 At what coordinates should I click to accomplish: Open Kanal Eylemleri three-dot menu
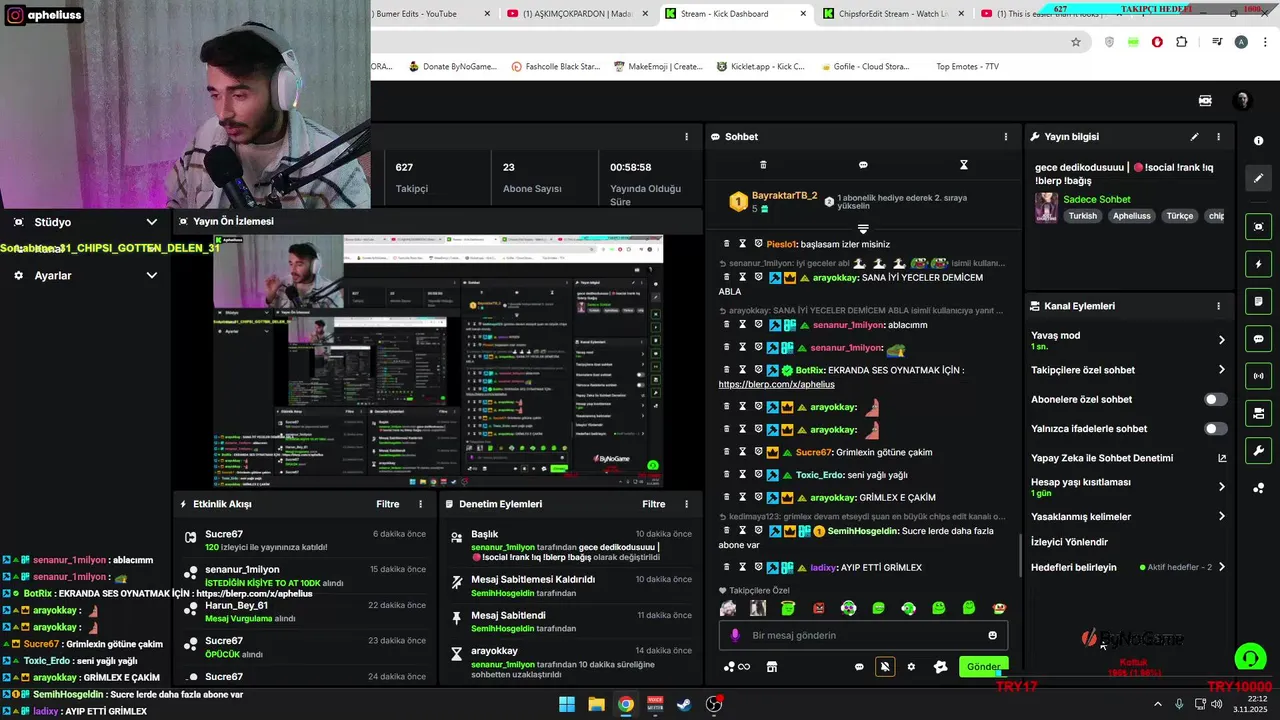coord(1218,306)
